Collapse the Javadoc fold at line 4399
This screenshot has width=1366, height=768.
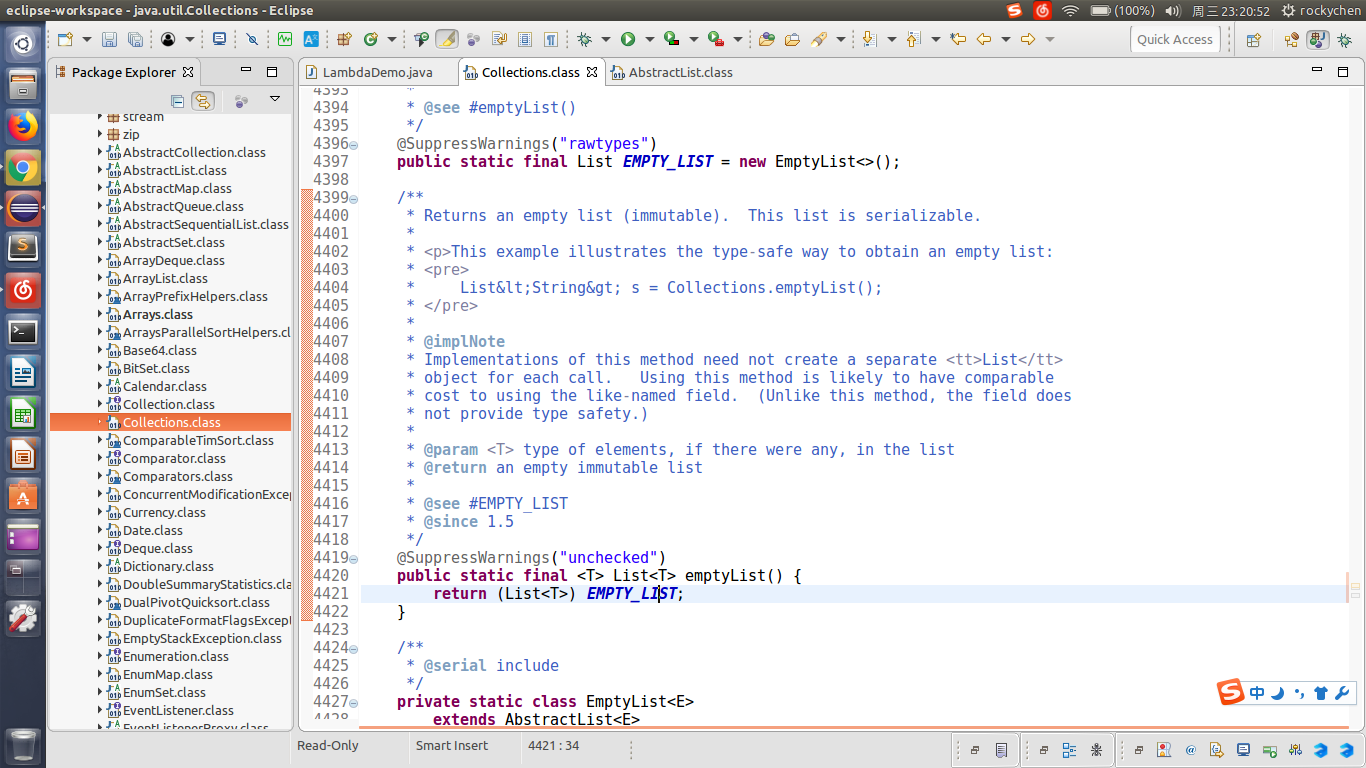coord(354,198)
